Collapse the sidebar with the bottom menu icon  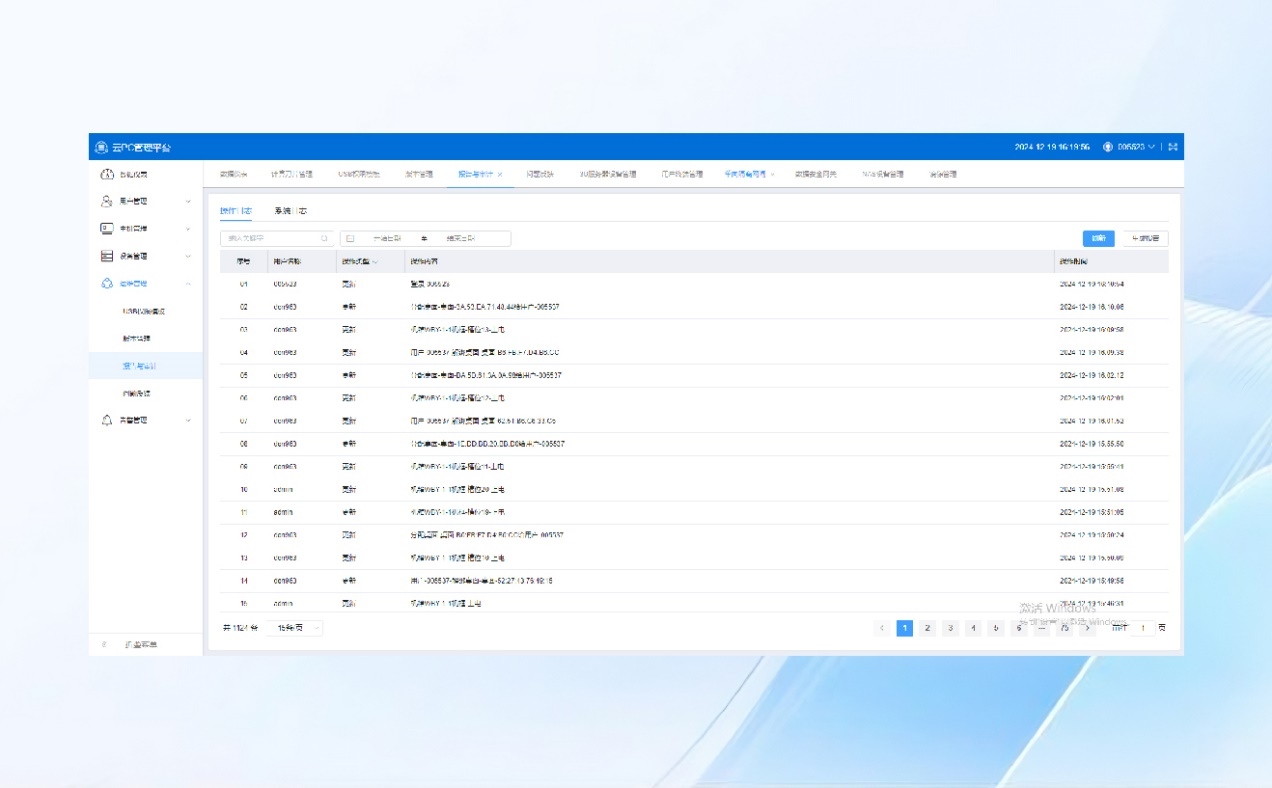pyautogui.click(x=104, y=645)
